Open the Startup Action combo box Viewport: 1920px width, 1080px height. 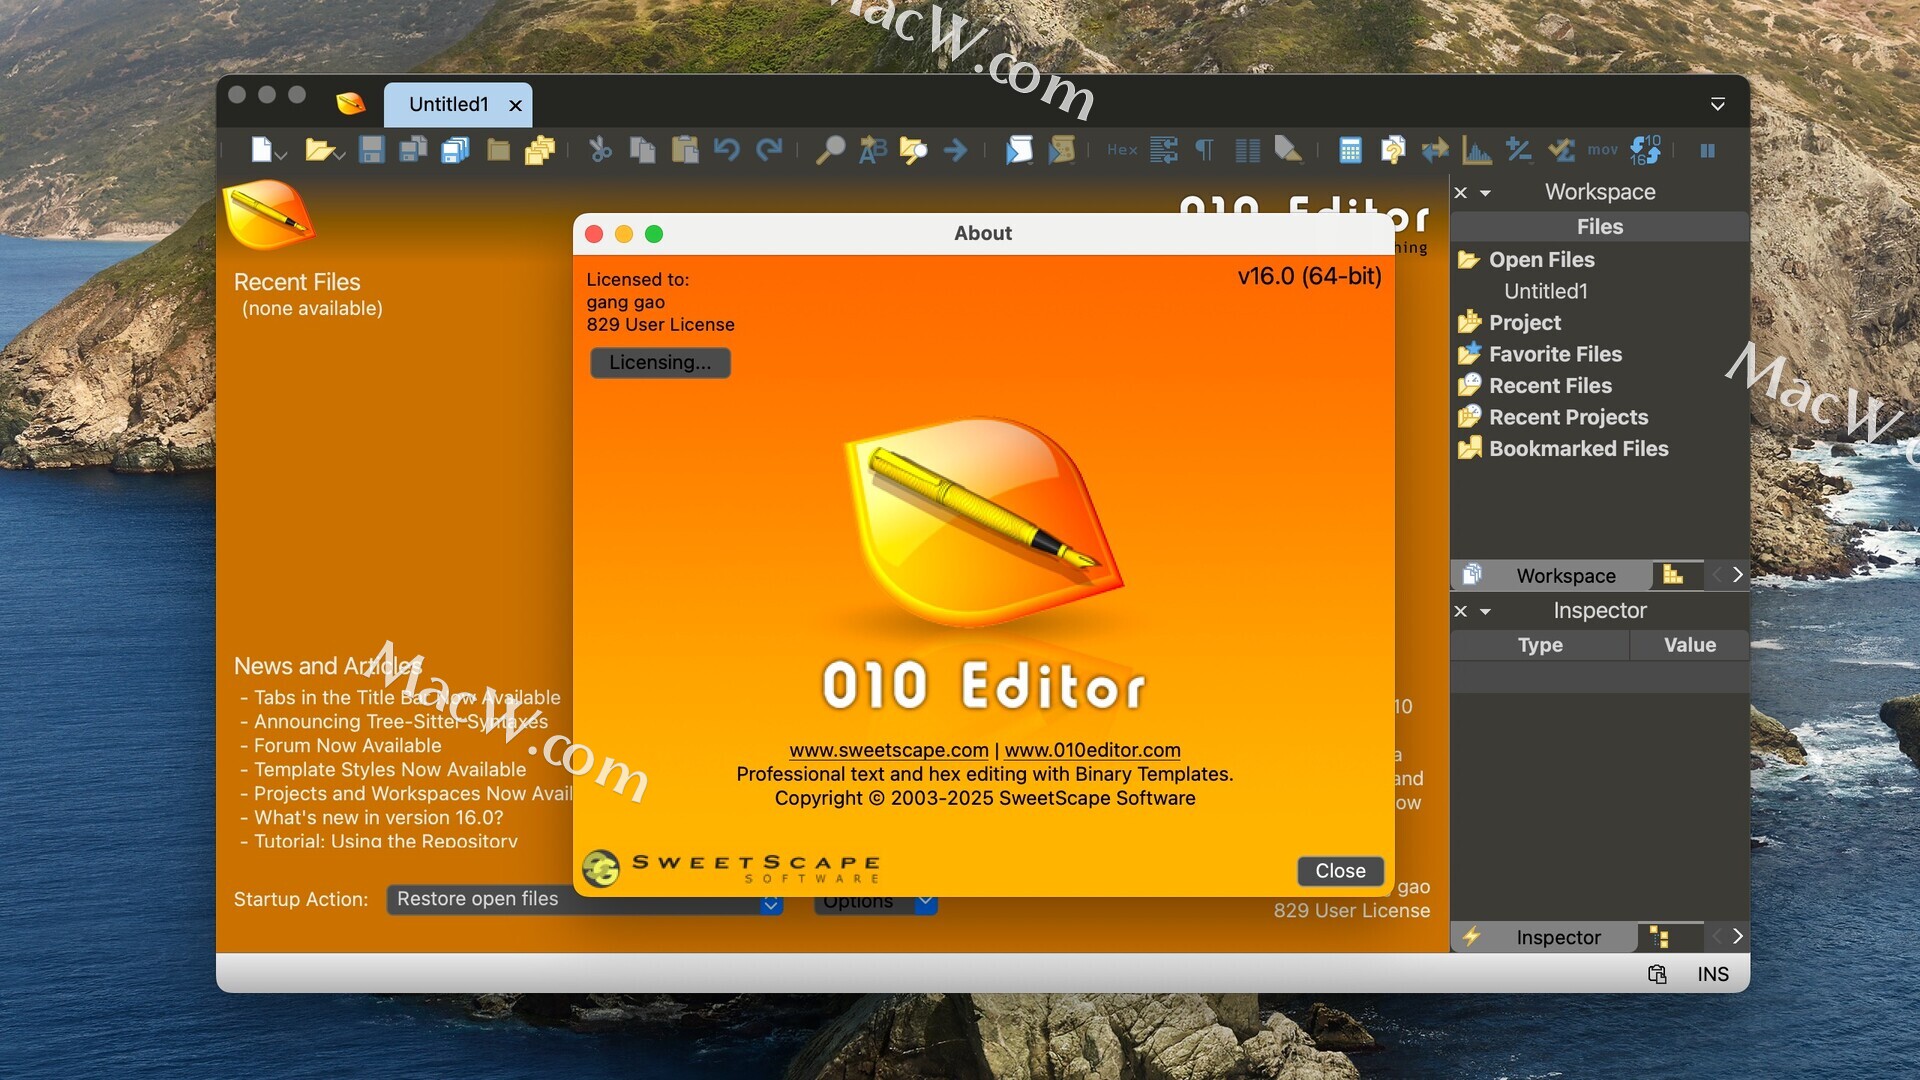[x=585, y=899]
